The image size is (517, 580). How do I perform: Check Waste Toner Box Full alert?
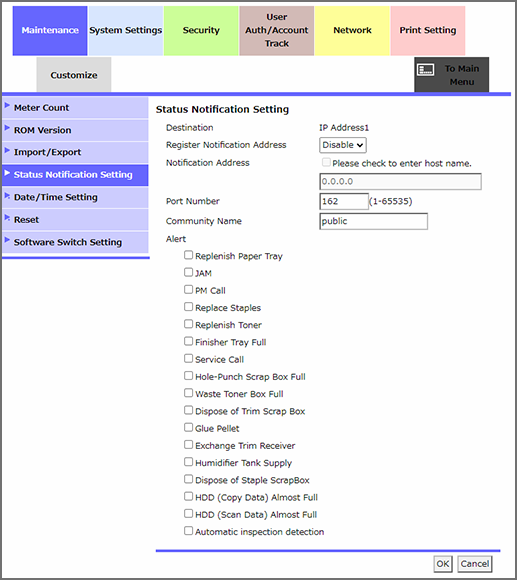click(189, 393)
